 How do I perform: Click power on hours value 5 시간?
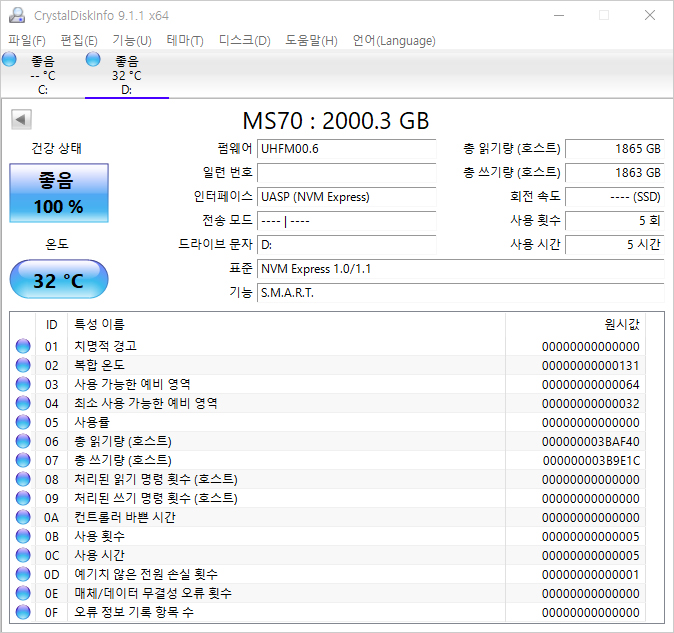615,245
